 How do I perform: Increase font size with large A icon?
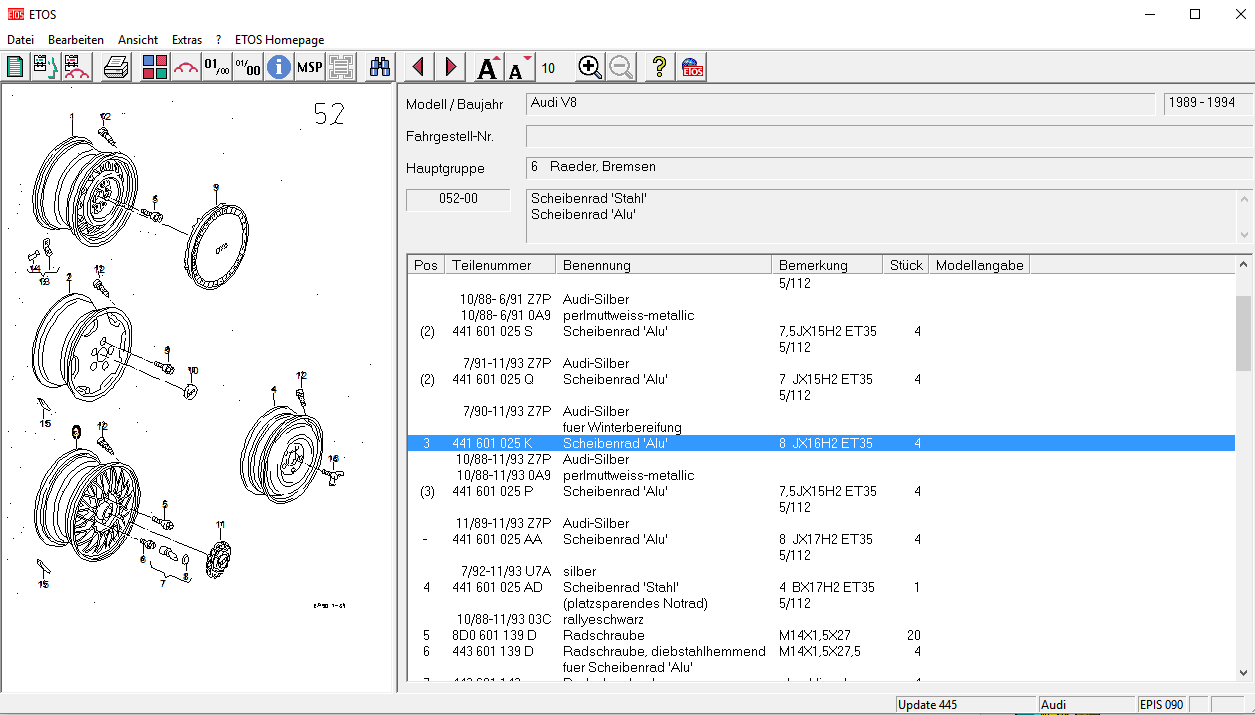(x=488, y=67)
